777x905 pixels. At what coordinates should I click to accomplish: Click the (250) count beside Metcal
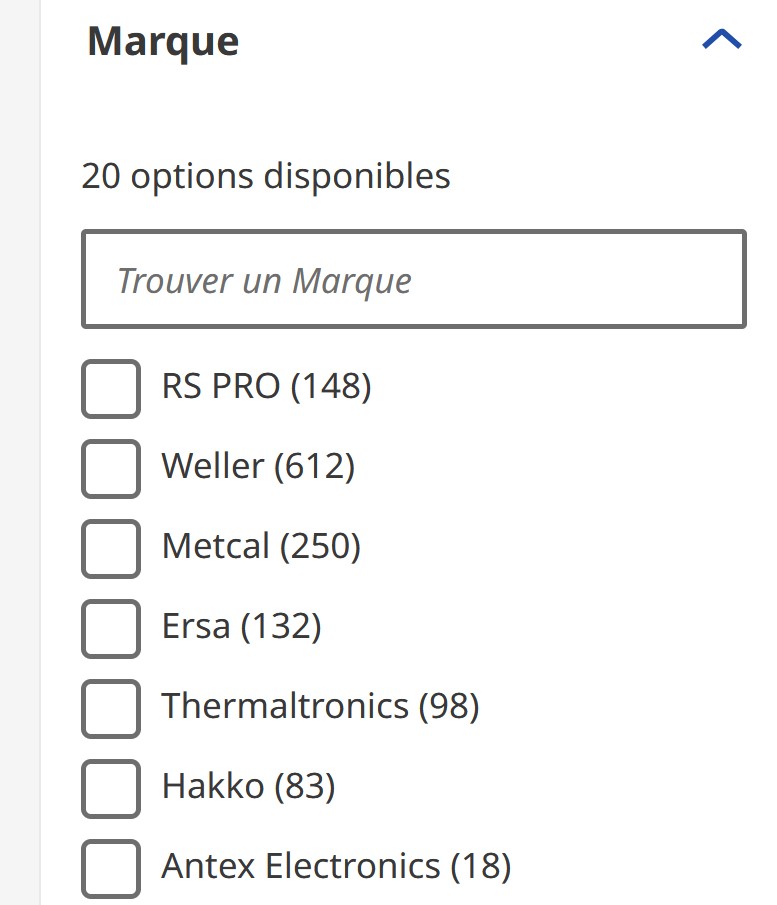pos(320,546)
